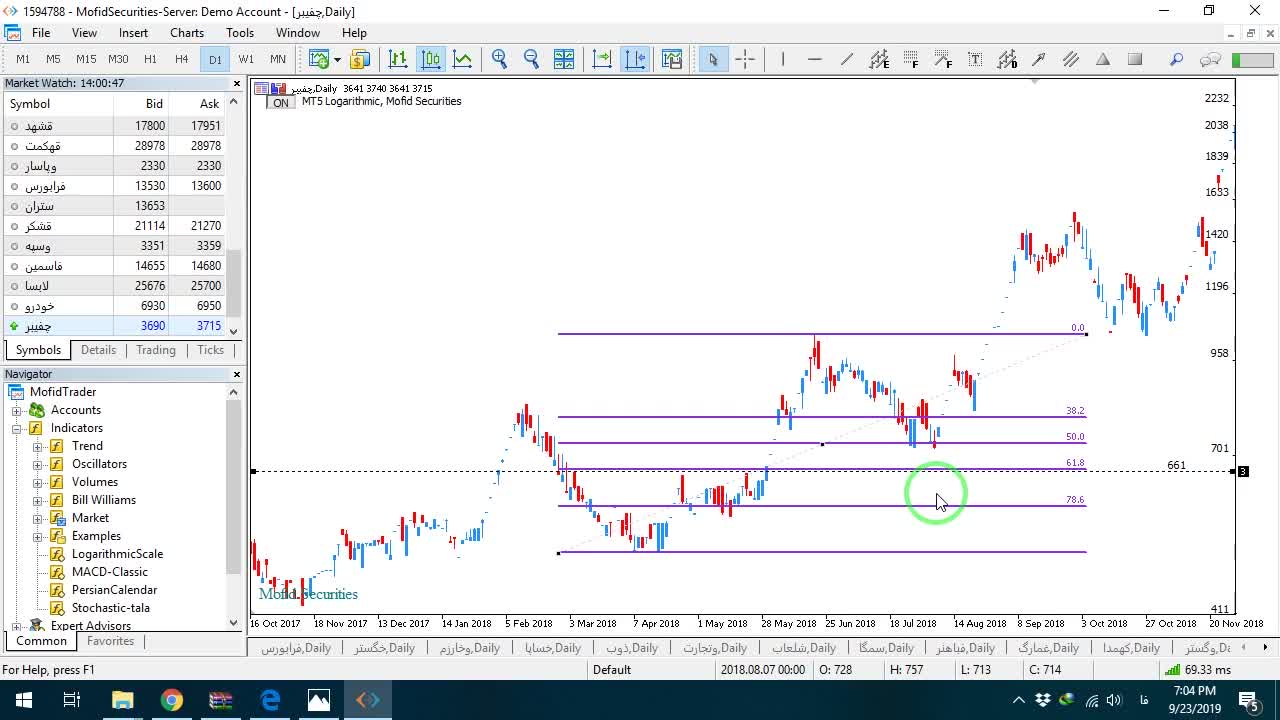Open the Insert menu
The height and width of the screenshot is (720, 1280).
click(x=133, y=33)
